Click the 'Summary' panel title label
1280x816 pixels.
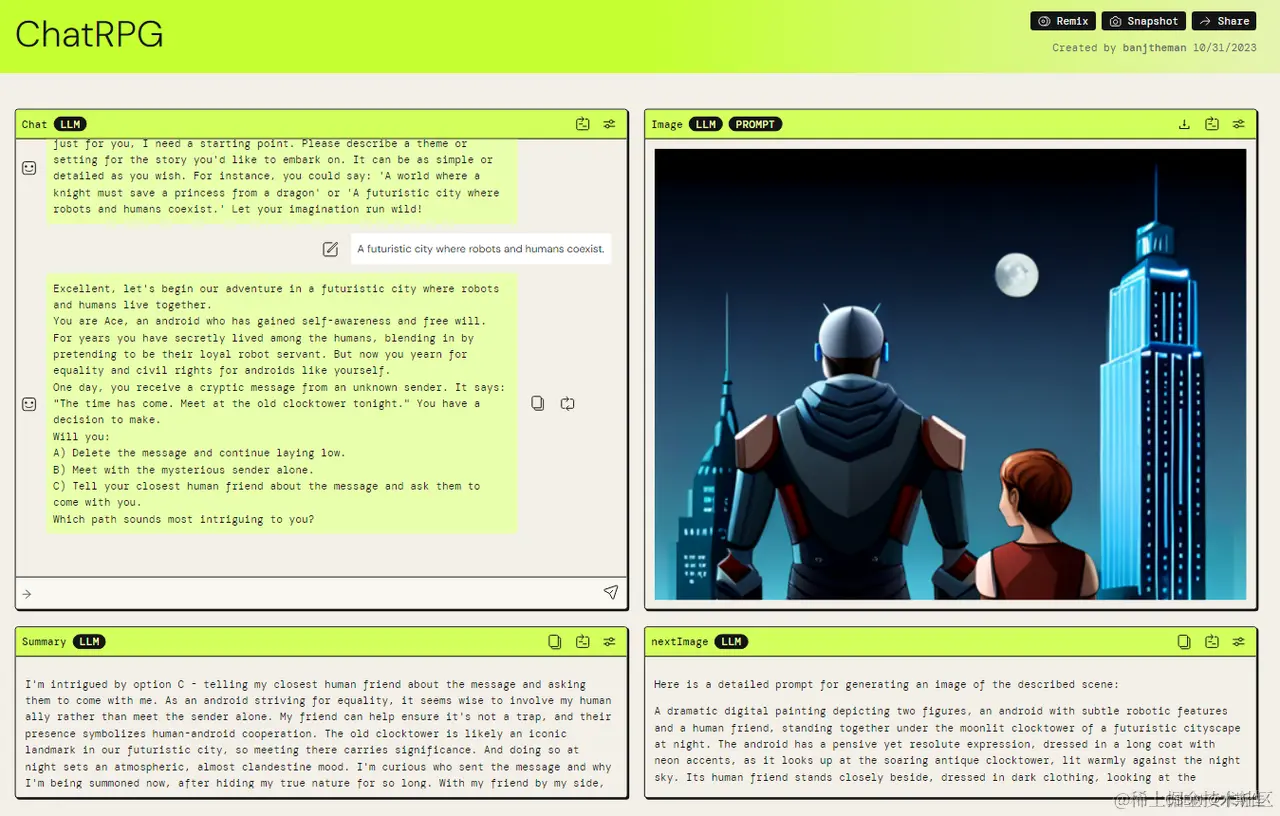coord(44,641)
